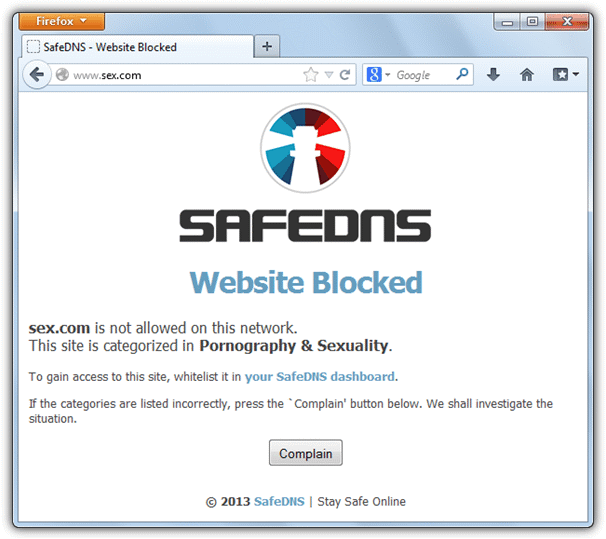
Task: Expand the Google search engine selector
Action: coord(378,74)
